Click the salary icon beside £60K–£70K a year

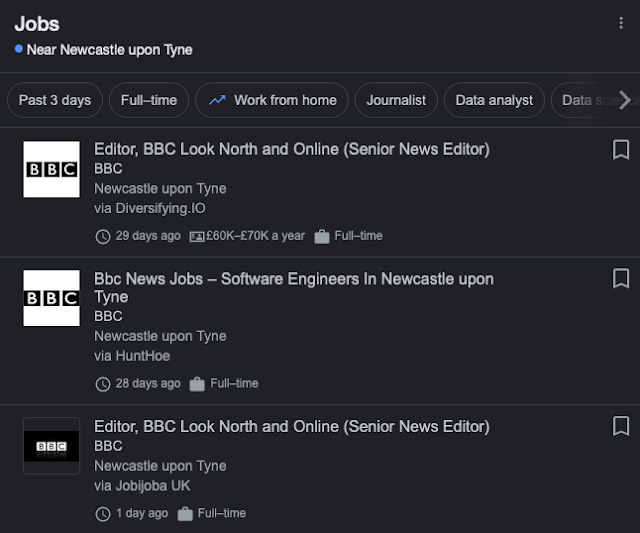[197, 236]
